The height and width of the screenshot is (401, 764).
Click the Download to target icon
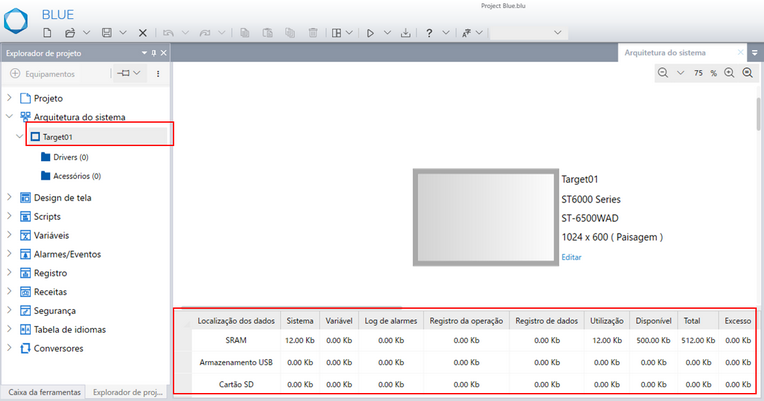pyautogui.click(x=405, y=33)
